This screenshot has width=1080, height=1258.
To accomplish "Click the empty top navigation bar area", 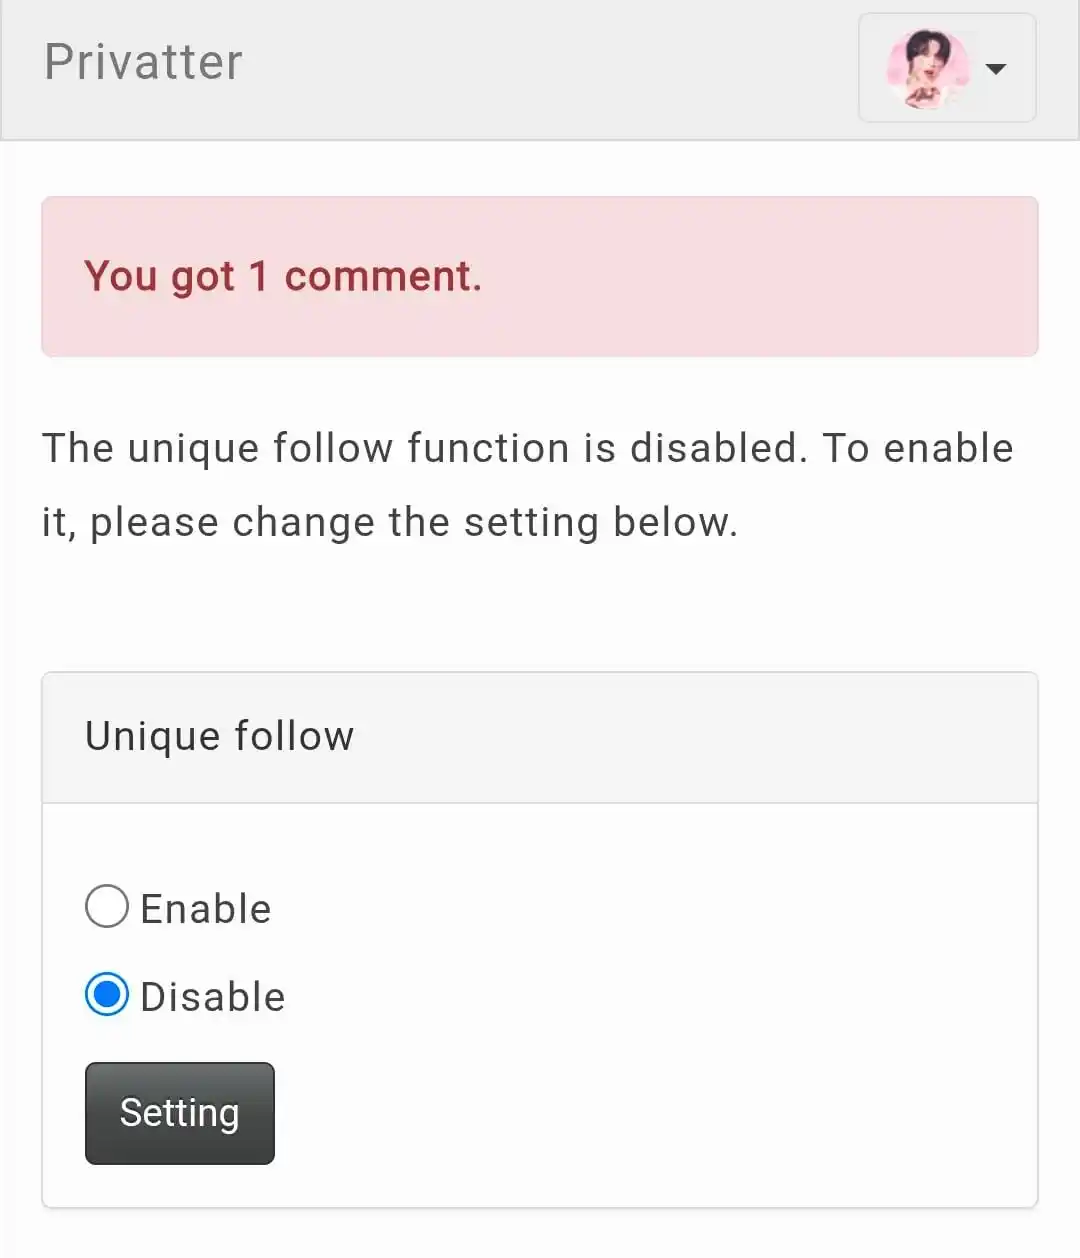I will (x=550, y=68).
